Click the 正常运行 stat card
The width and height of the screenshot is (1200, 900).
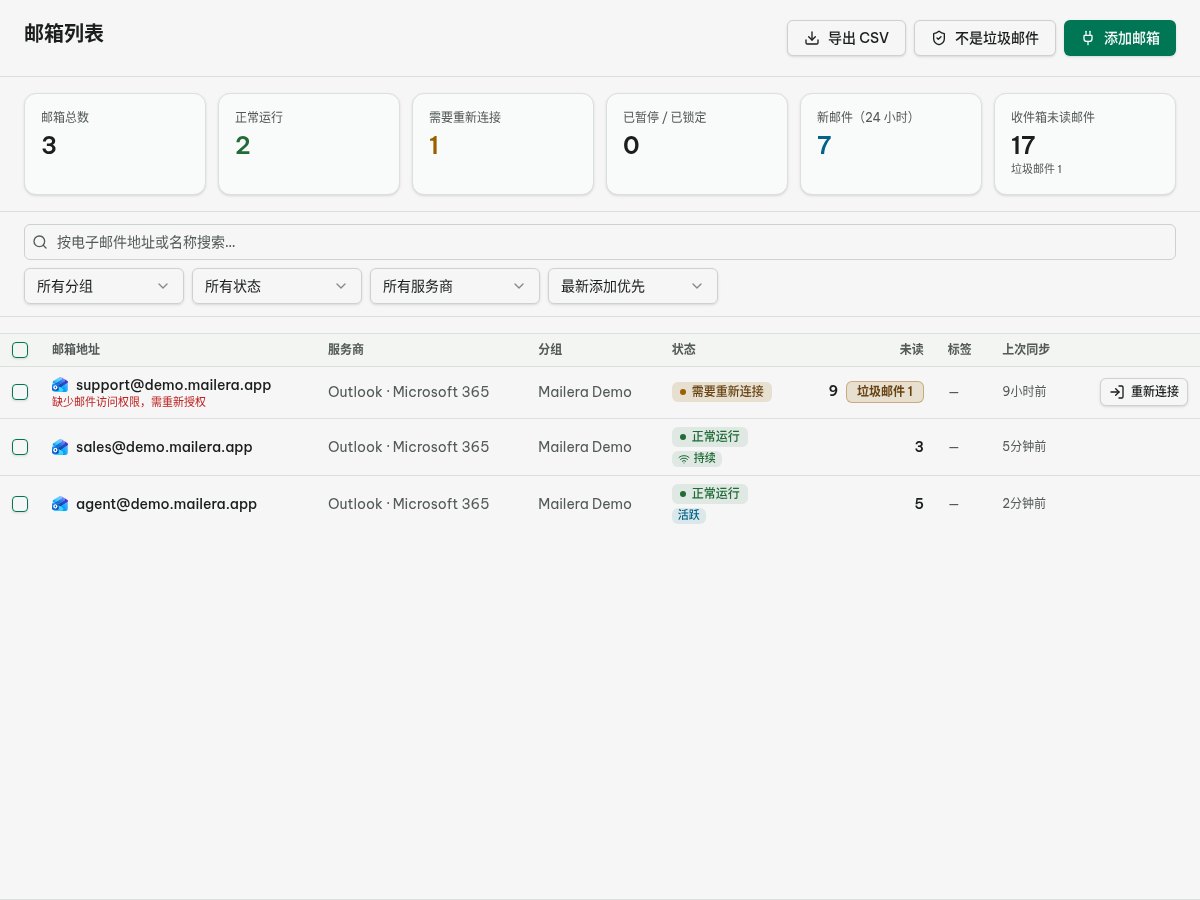(309, 144)
